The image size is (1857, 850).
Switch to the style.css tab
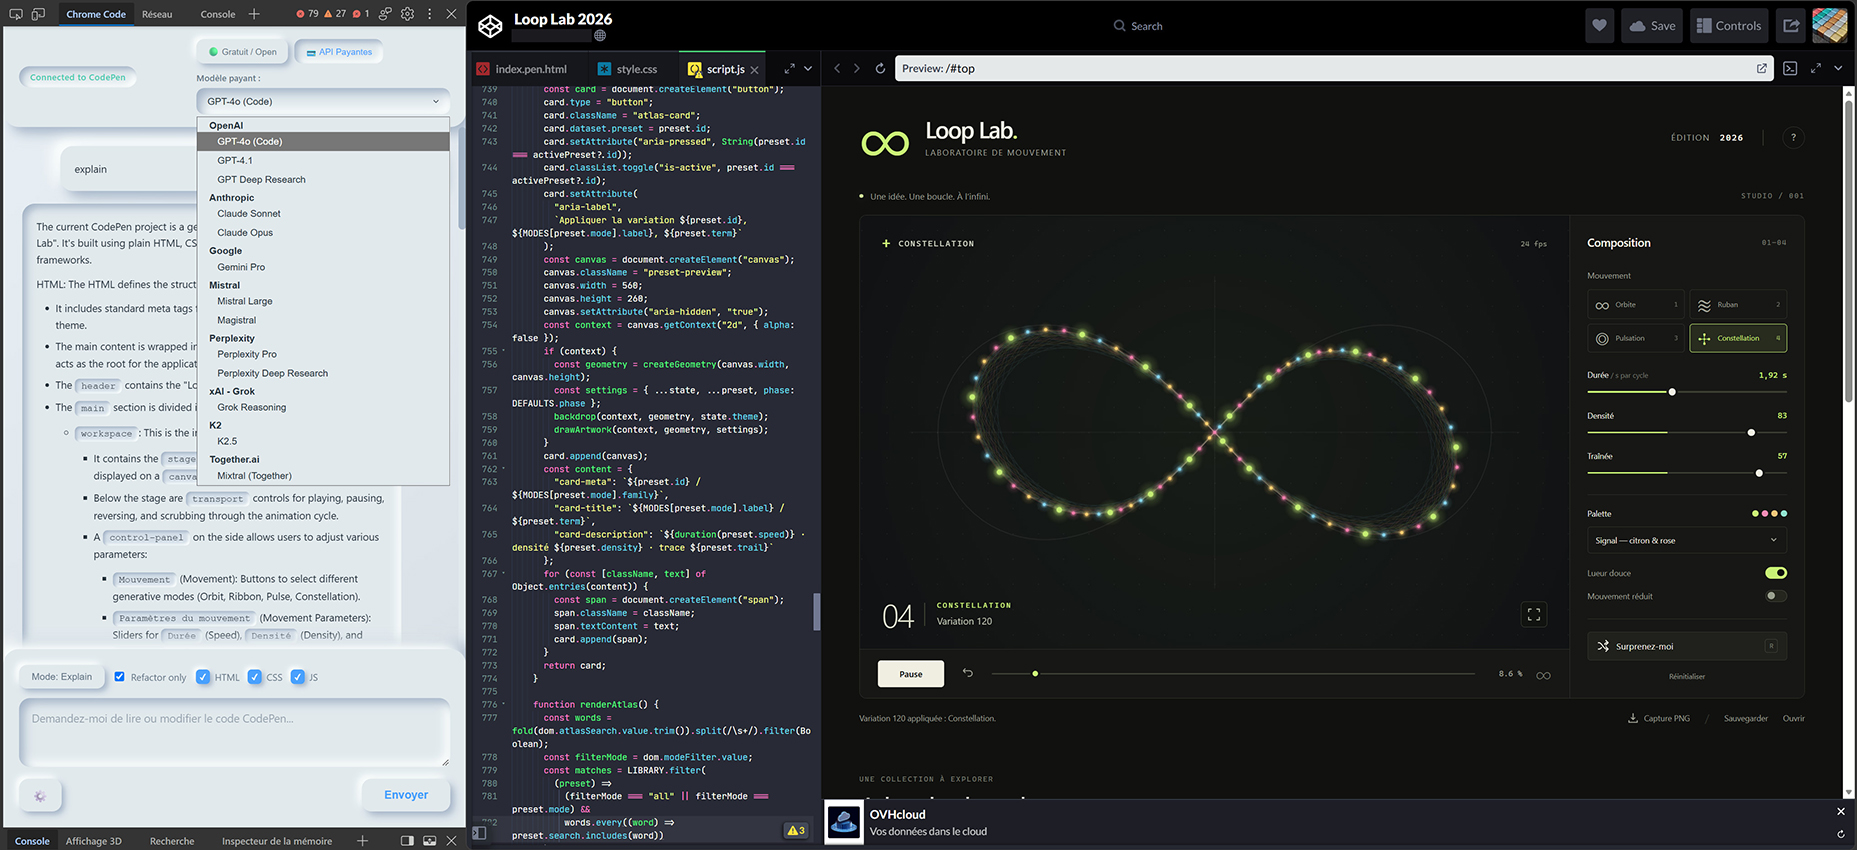[628, 69]
